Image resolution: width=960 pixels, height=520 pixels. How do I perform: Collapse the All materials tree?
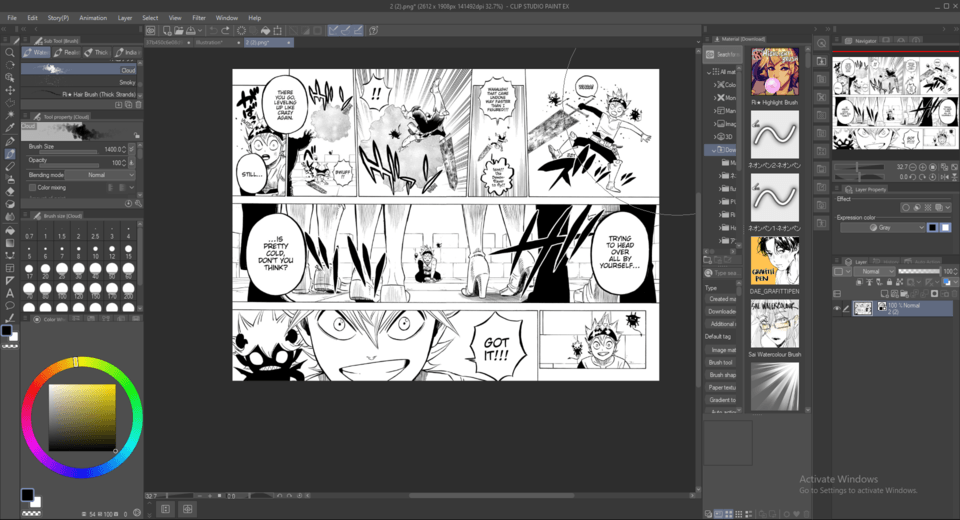pyautogui.click(x=709, y=72)
